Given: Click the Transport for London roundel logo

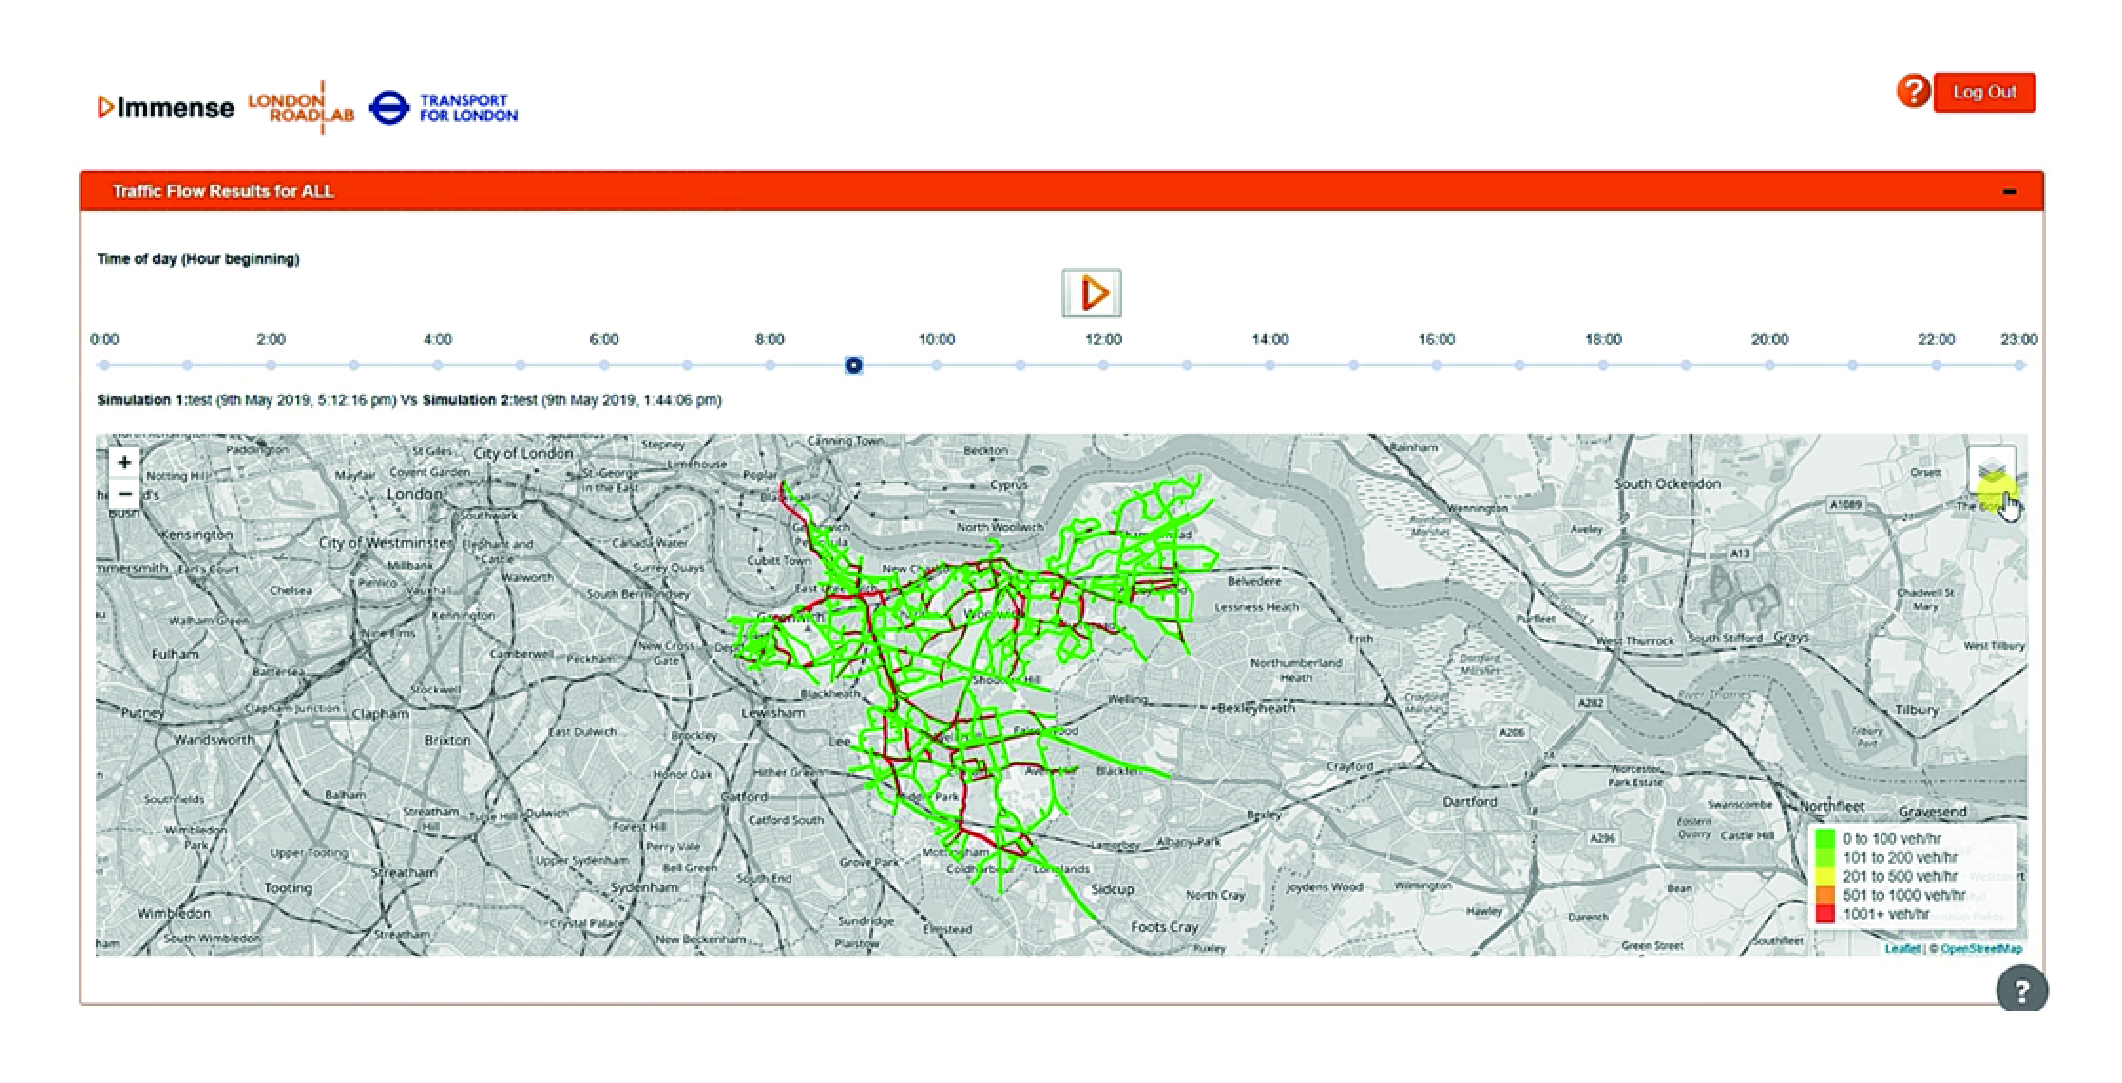Looking at the screenshot, I should tap(389, 108).
